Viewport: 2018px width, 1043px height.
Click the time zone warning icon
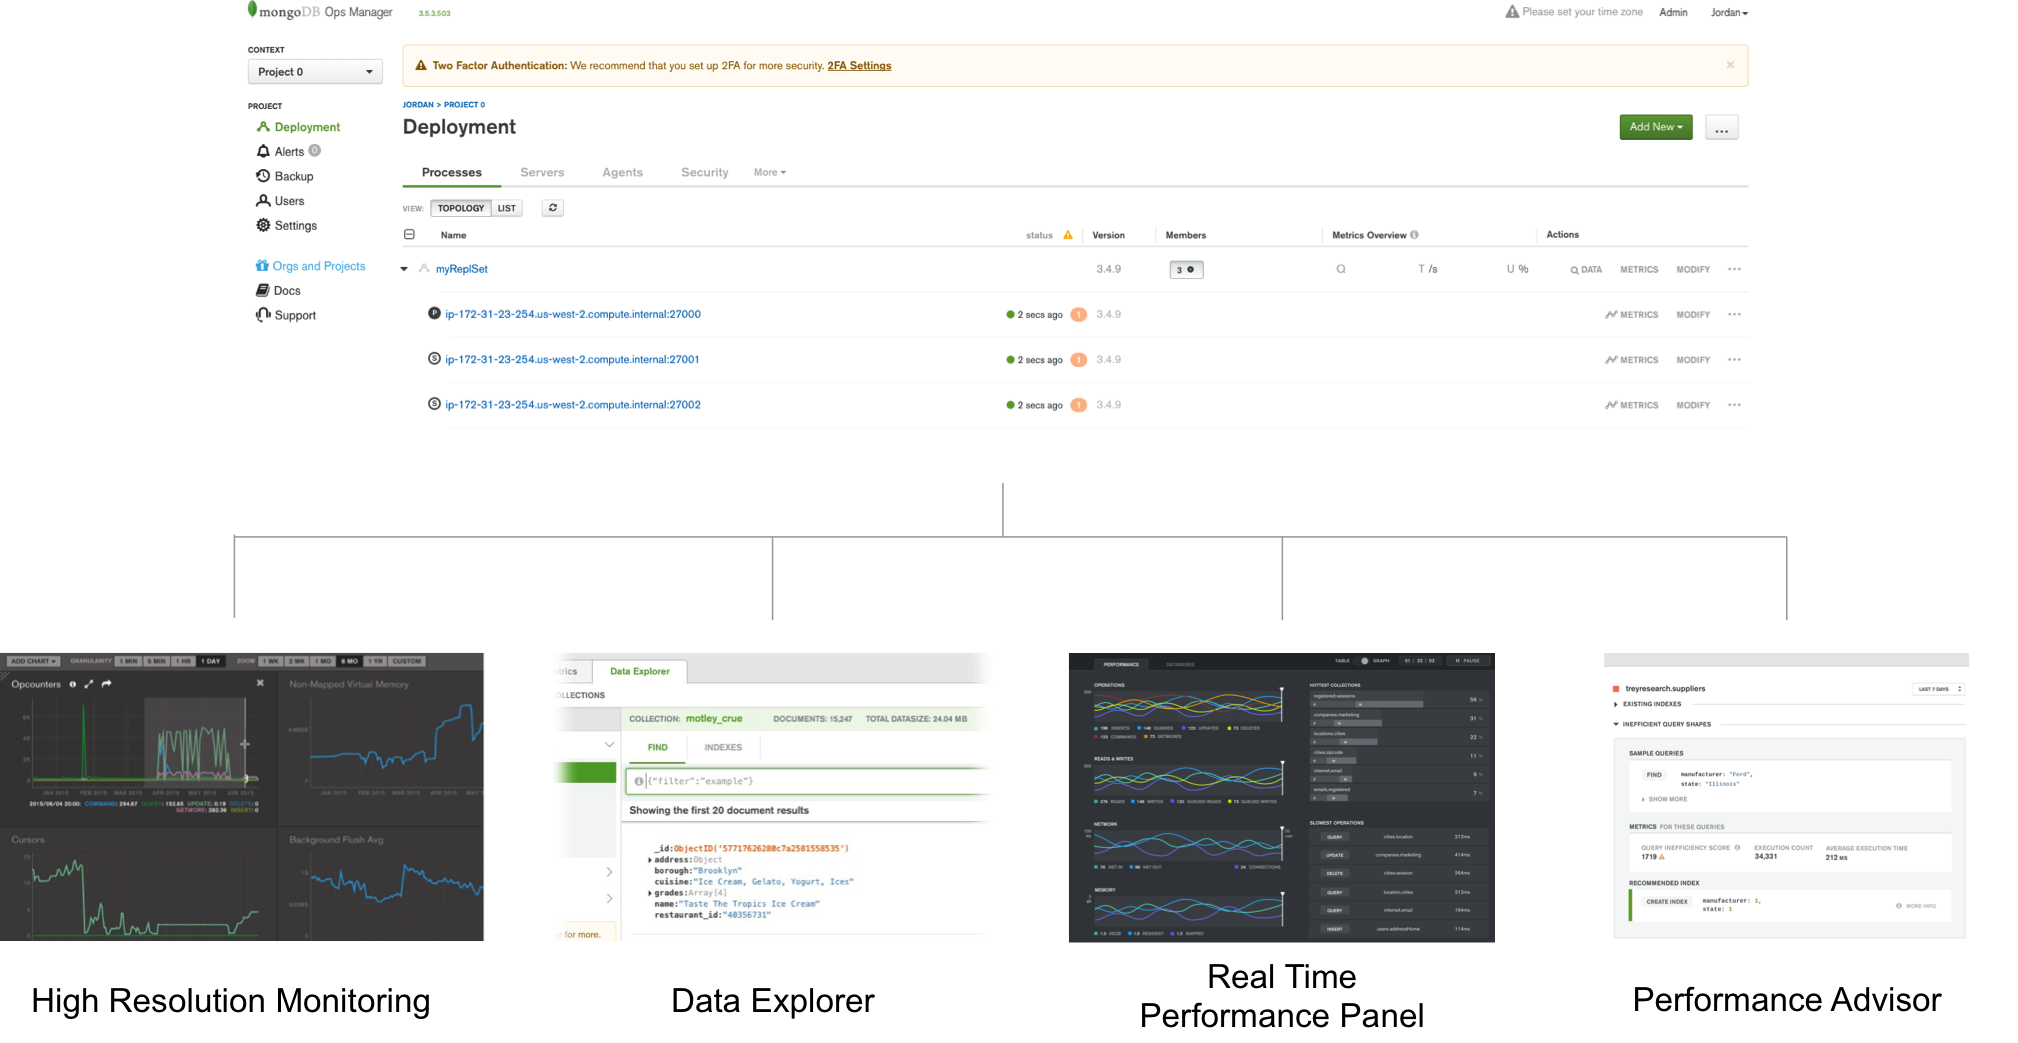1512,12
